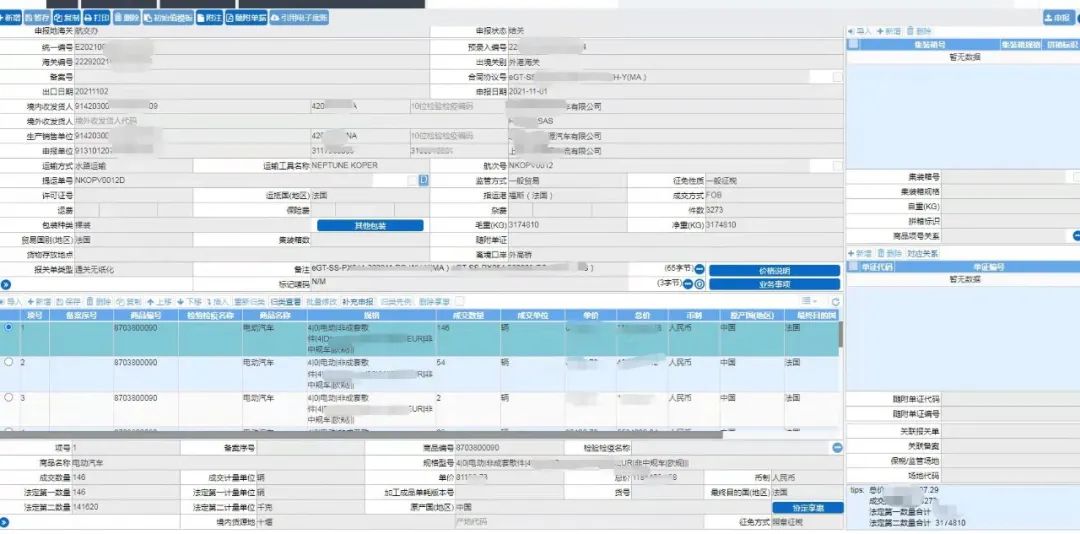Expand the blue arrow beside 标记唛码 row
This screenshot has width=1080, height=534.
pyautogui.click(x=5, y=284)
